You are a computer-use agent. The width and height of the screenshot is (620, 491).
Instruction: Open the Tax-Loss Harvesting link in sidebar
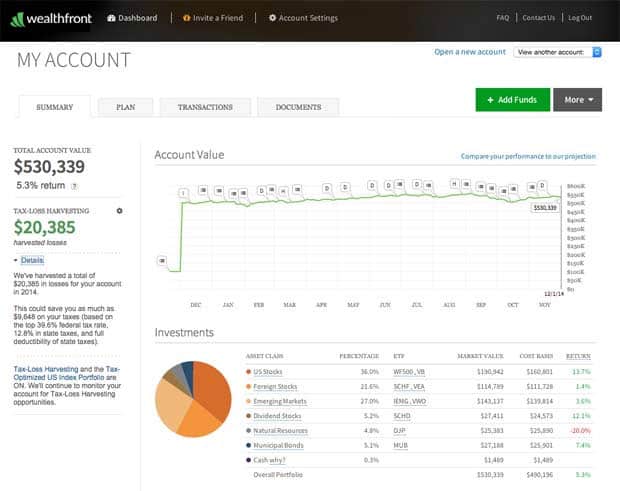point(46,369)
